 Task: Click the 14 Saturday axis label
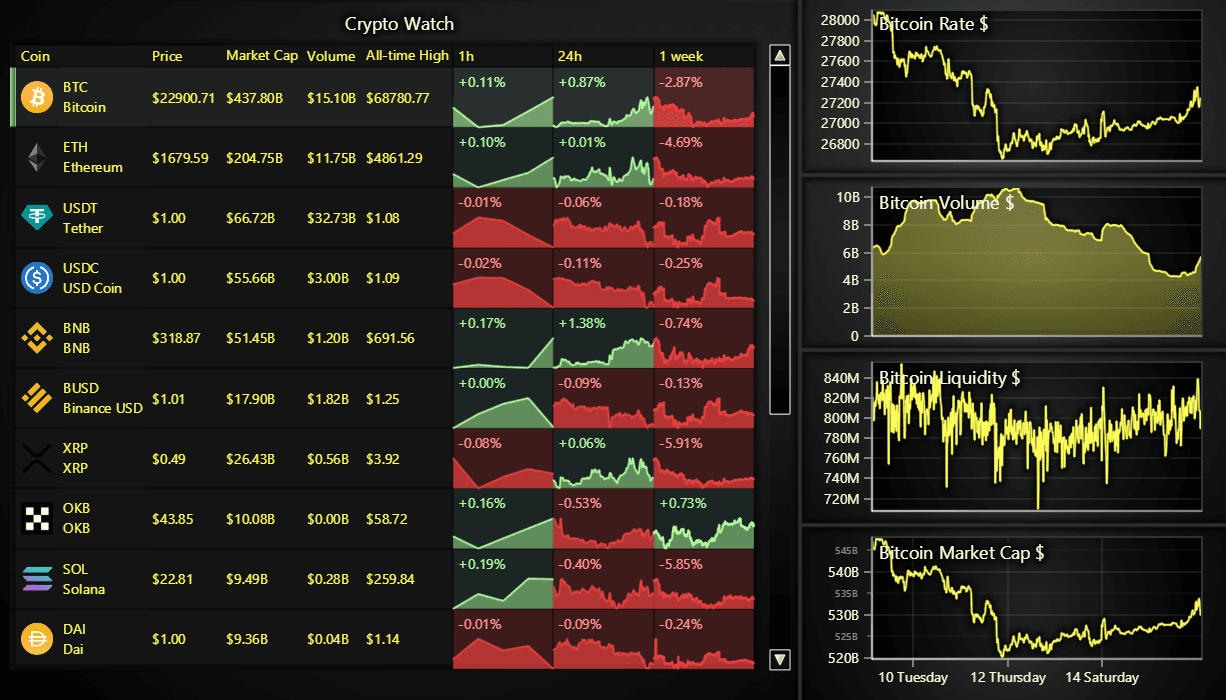point(1101,677)
